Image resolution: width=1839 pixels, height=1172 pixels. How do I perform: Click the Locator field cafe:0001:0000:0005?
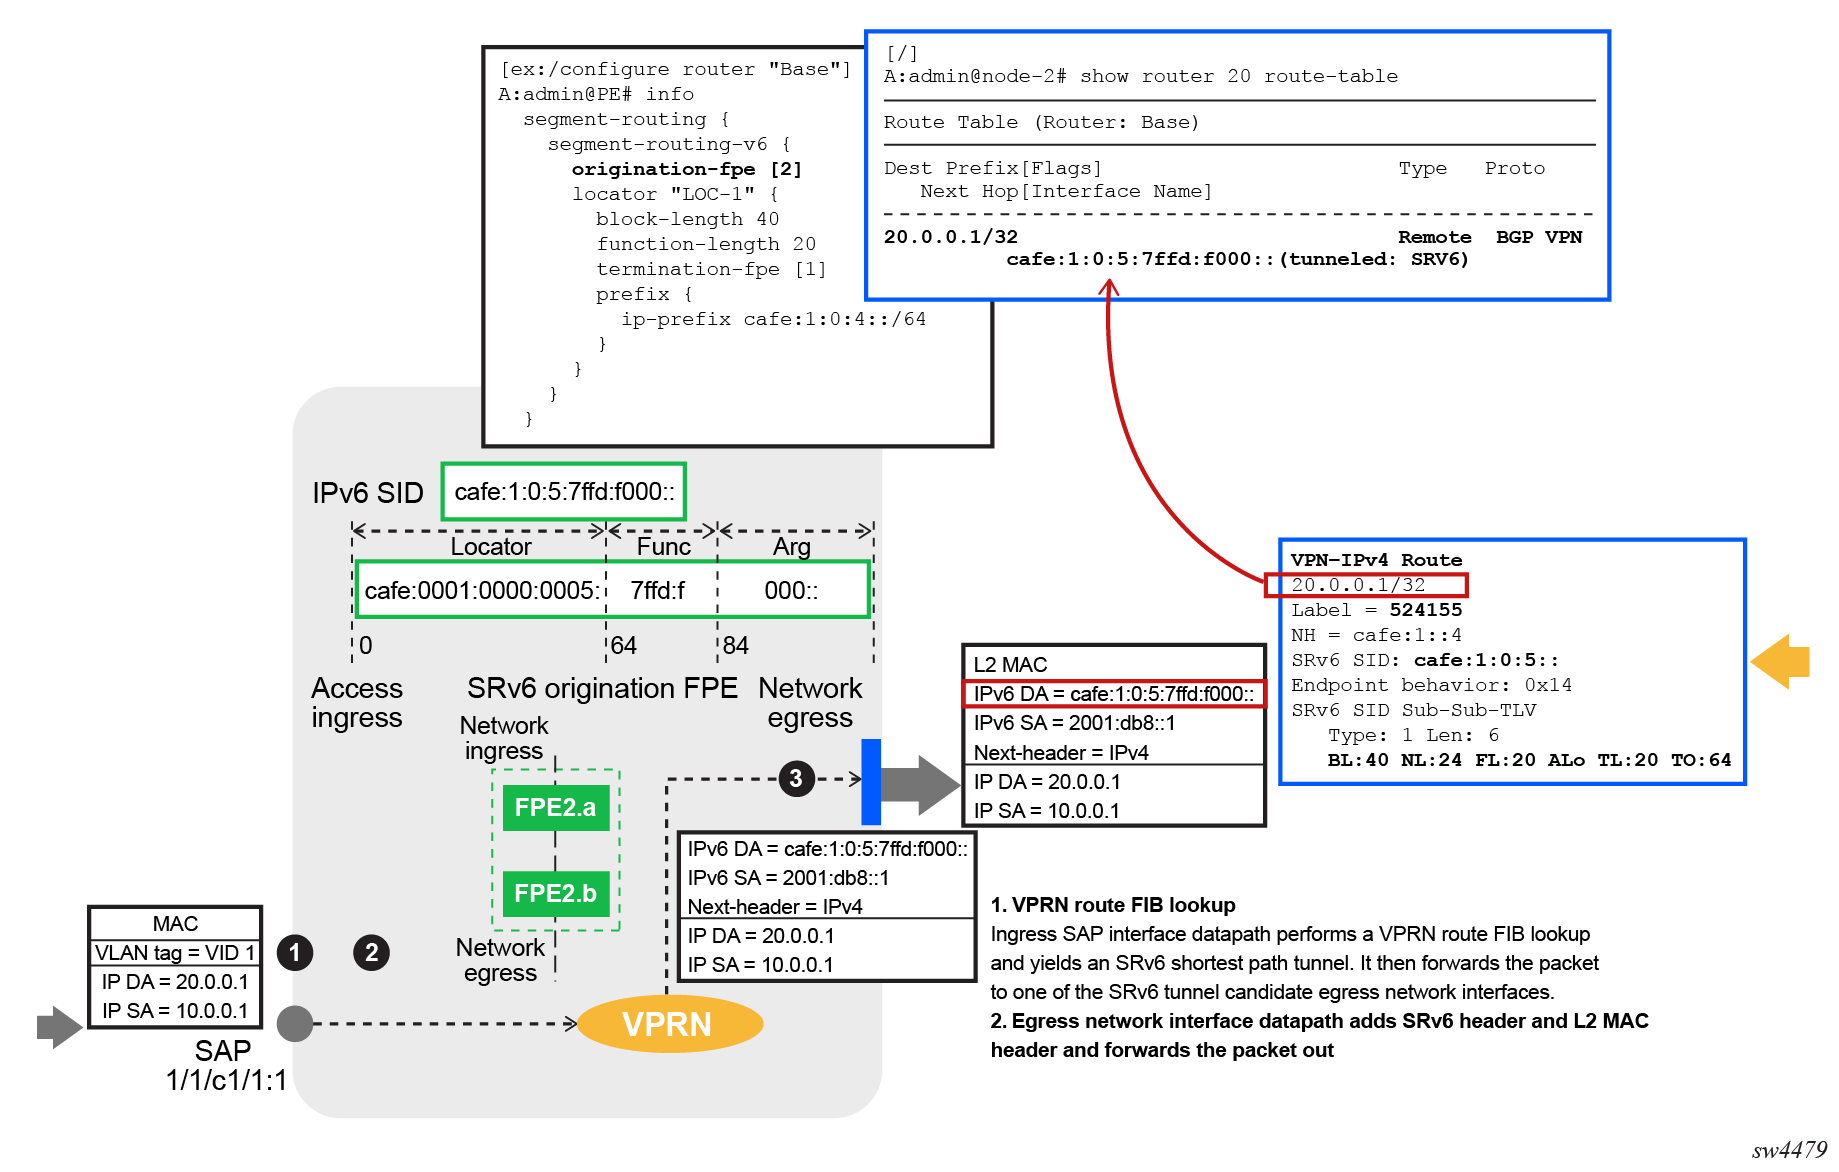point(481,591)
